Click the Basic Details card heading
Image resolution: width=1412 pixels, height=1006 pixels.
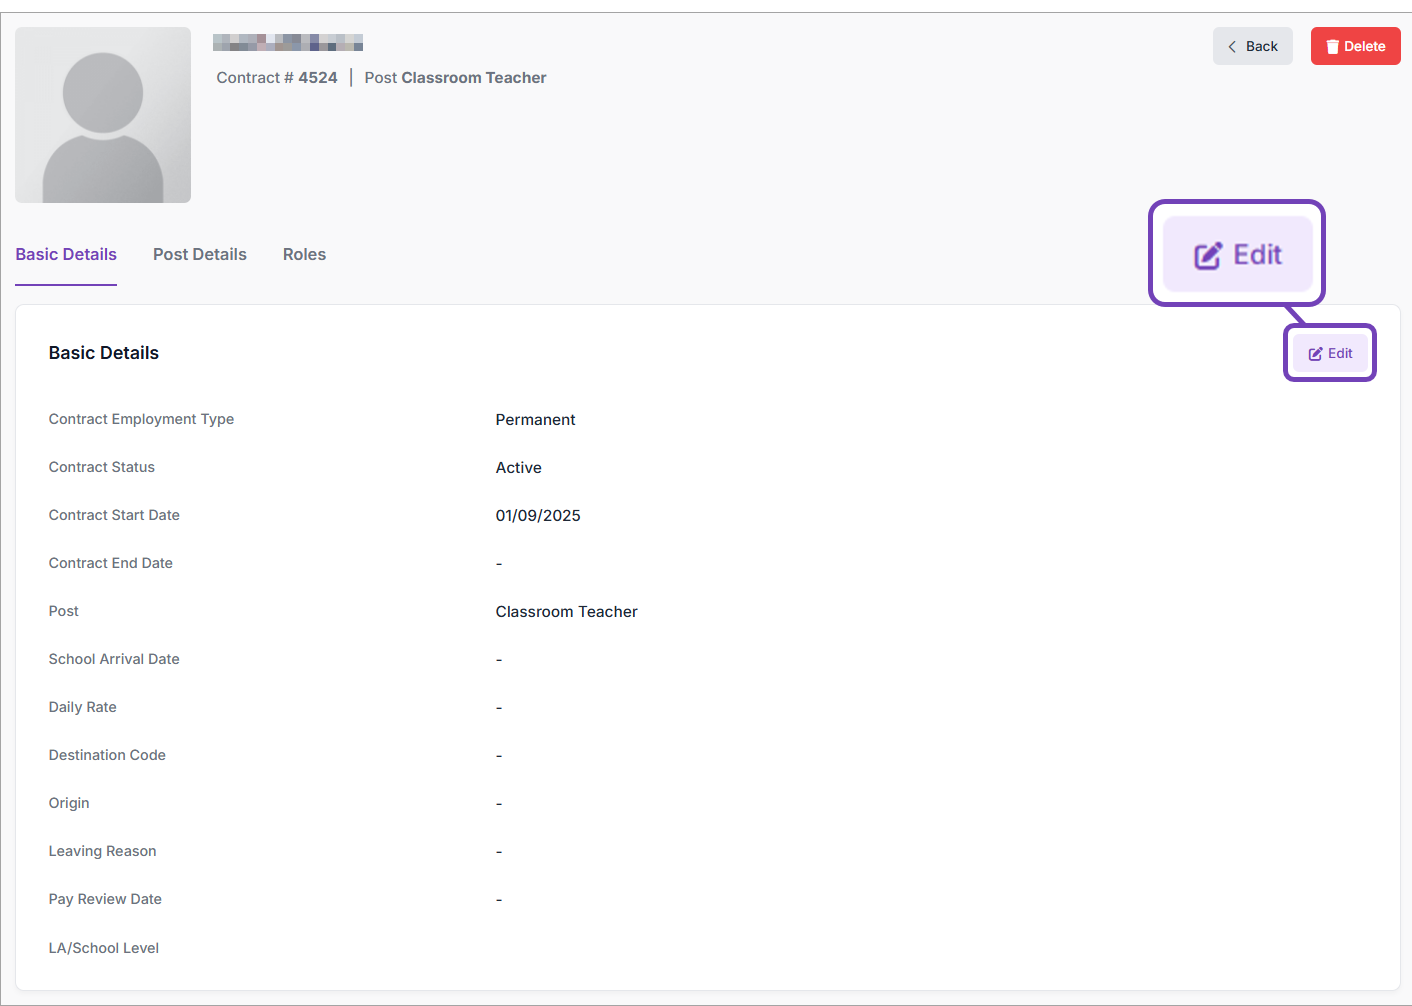click(104, 353)
